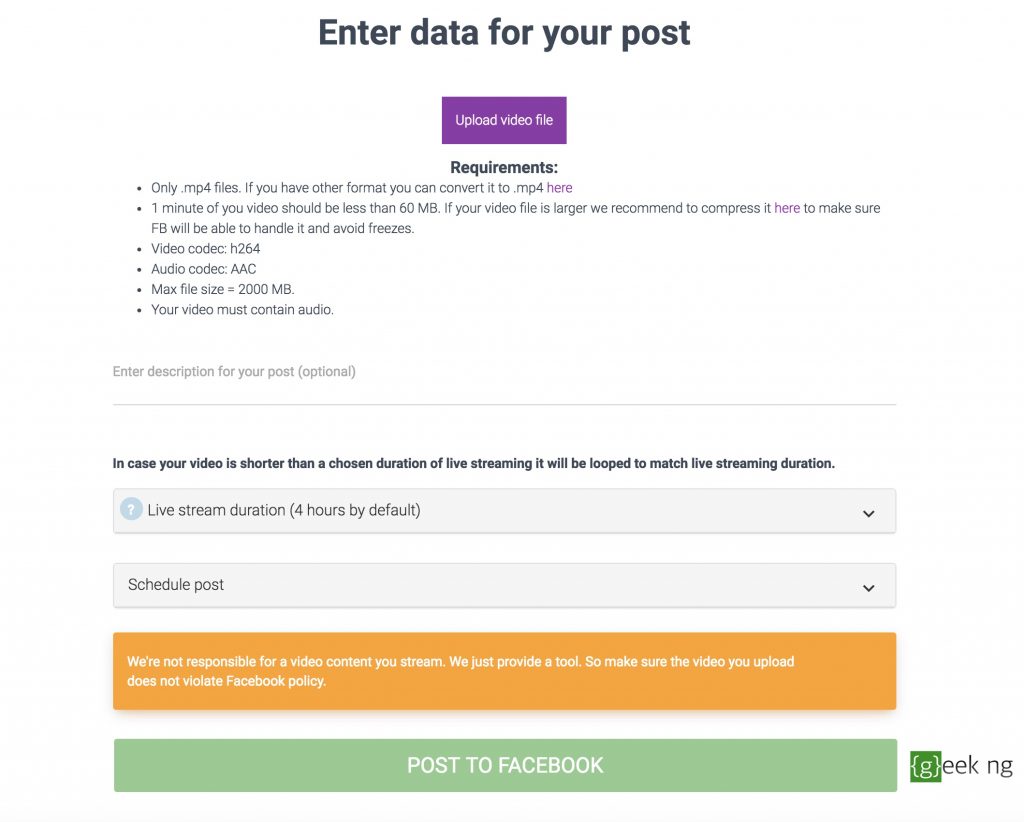Screen dimensions: 1024x822
Task: Select the "Audio codec: AAC" requirement text
Action: (204, 269)
